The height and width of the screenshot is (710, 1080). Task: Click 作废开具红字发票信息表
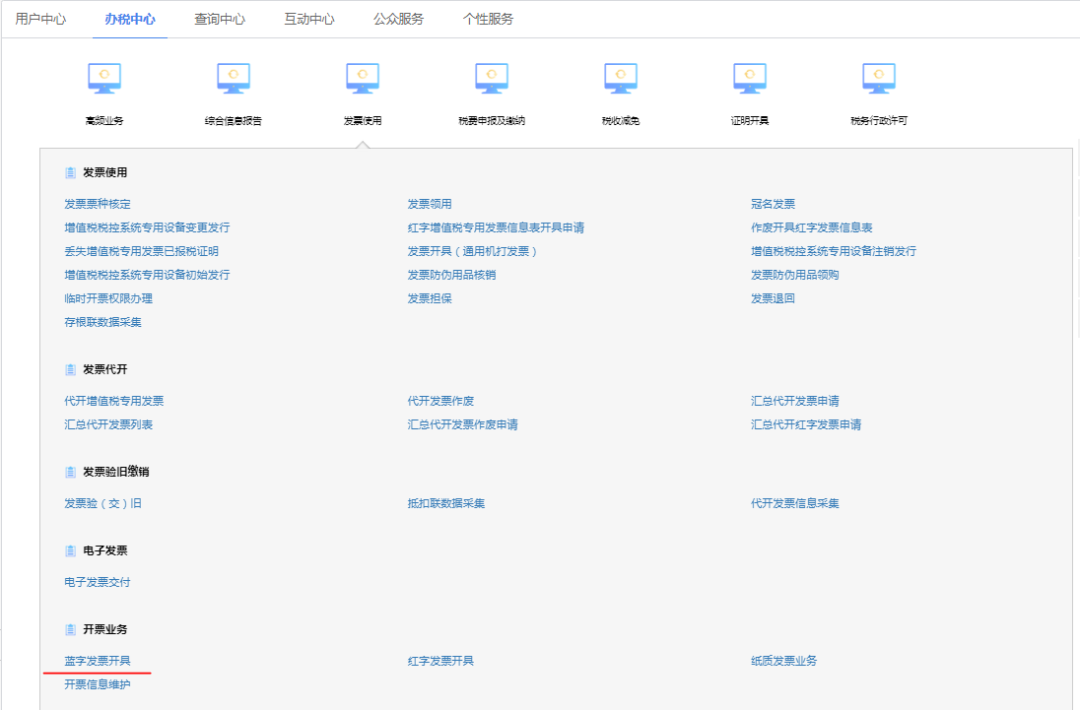click(811, 227)
